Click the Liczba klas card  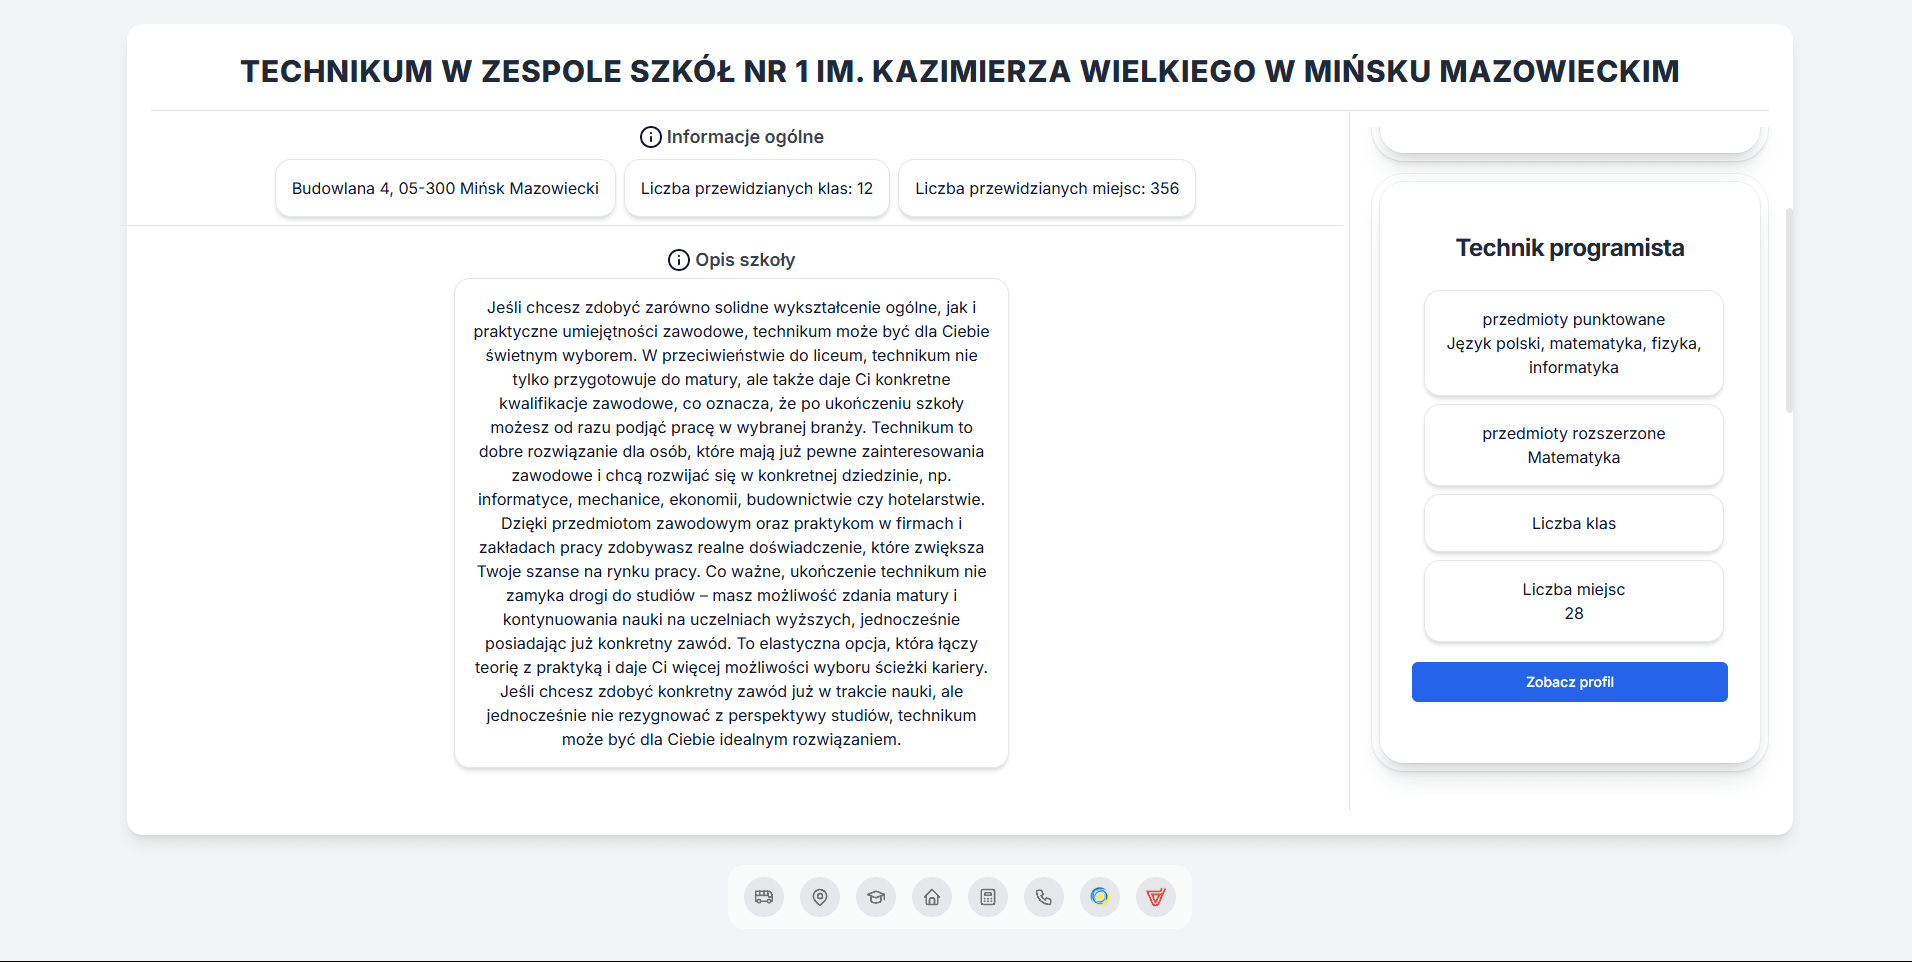[x=1574, y=523]
